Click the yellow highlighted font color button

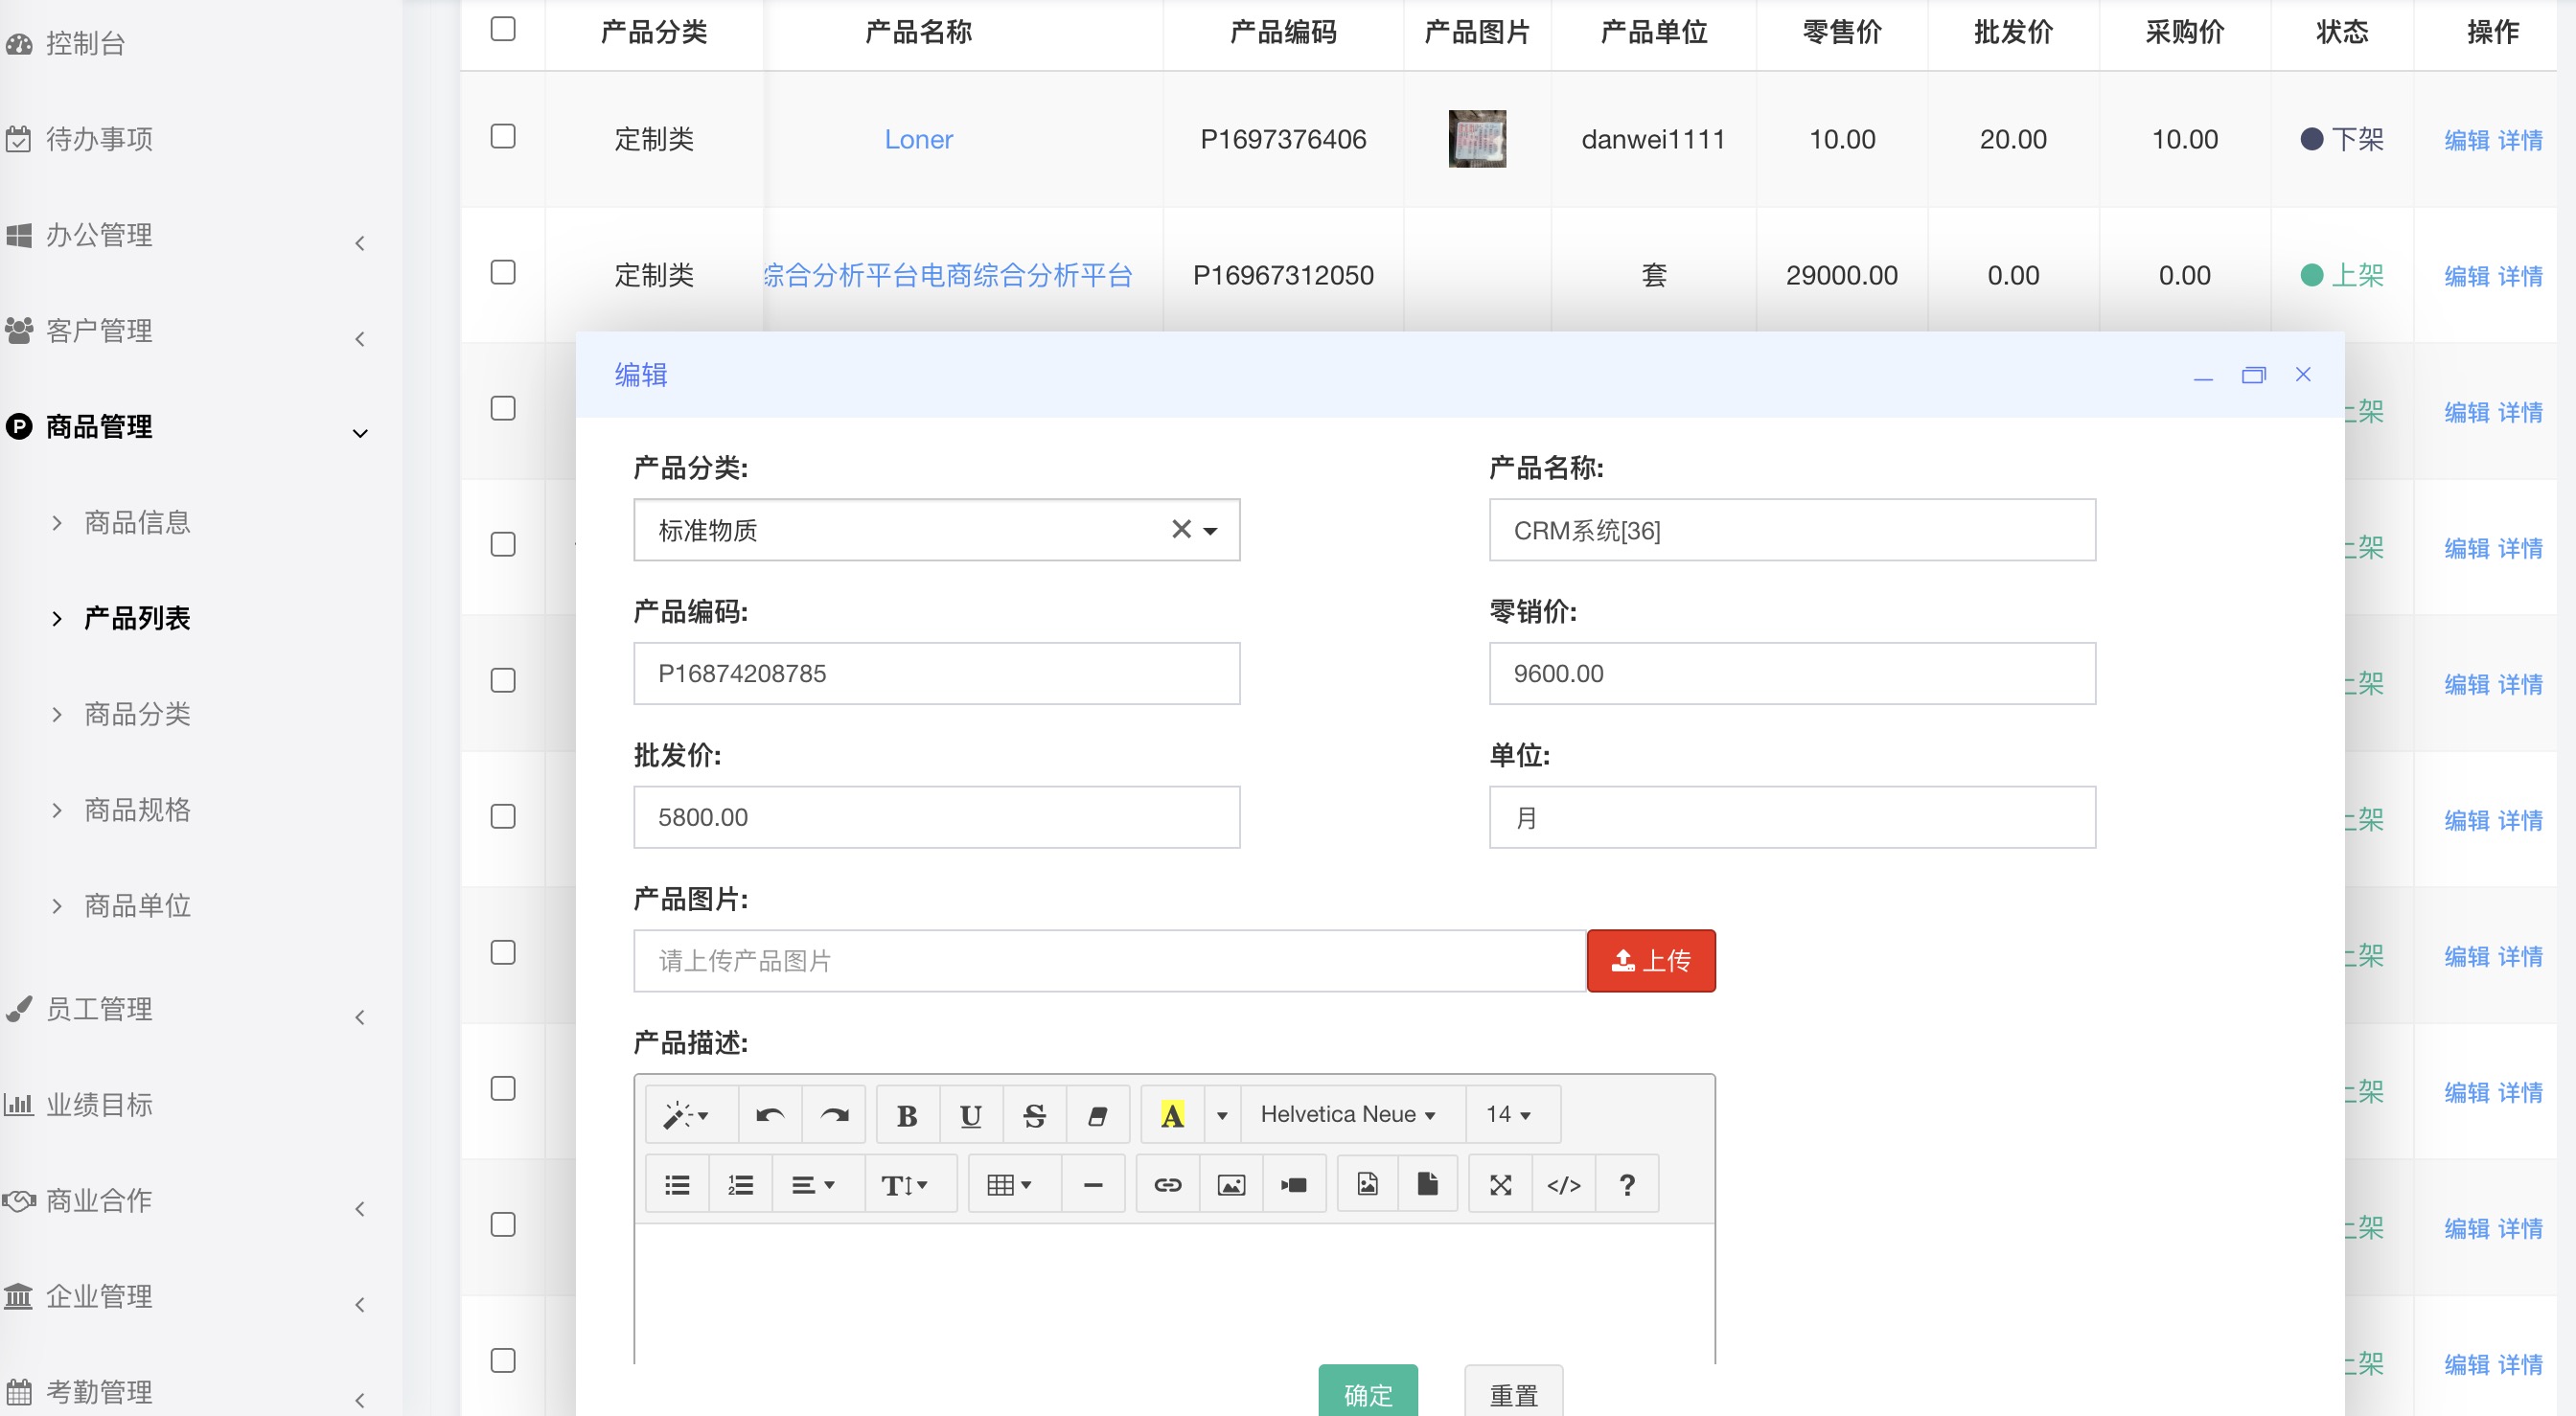tap(1172, 1115)
